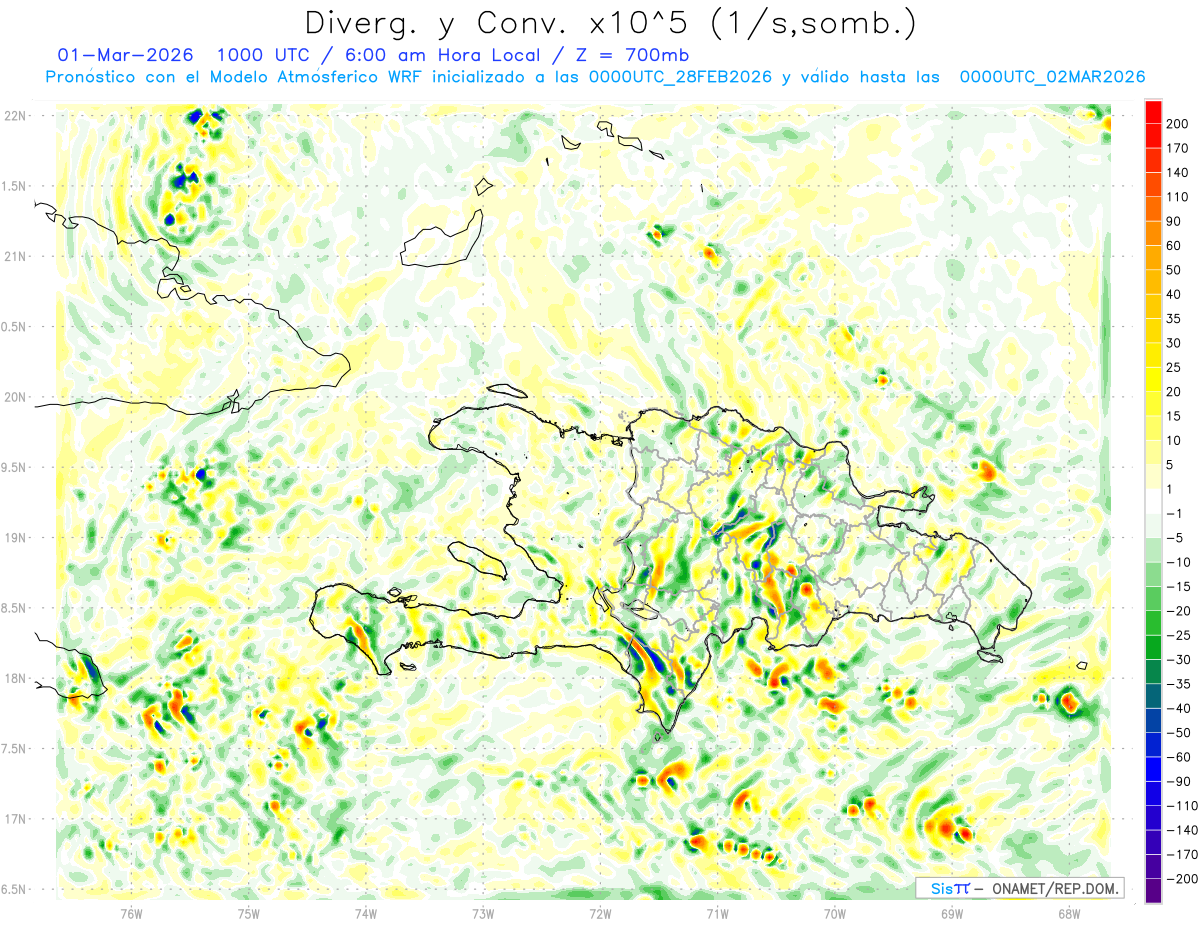Click the positive '25' color scale value
This screenshot has height=927, width=1200.
coord(1174,367)
